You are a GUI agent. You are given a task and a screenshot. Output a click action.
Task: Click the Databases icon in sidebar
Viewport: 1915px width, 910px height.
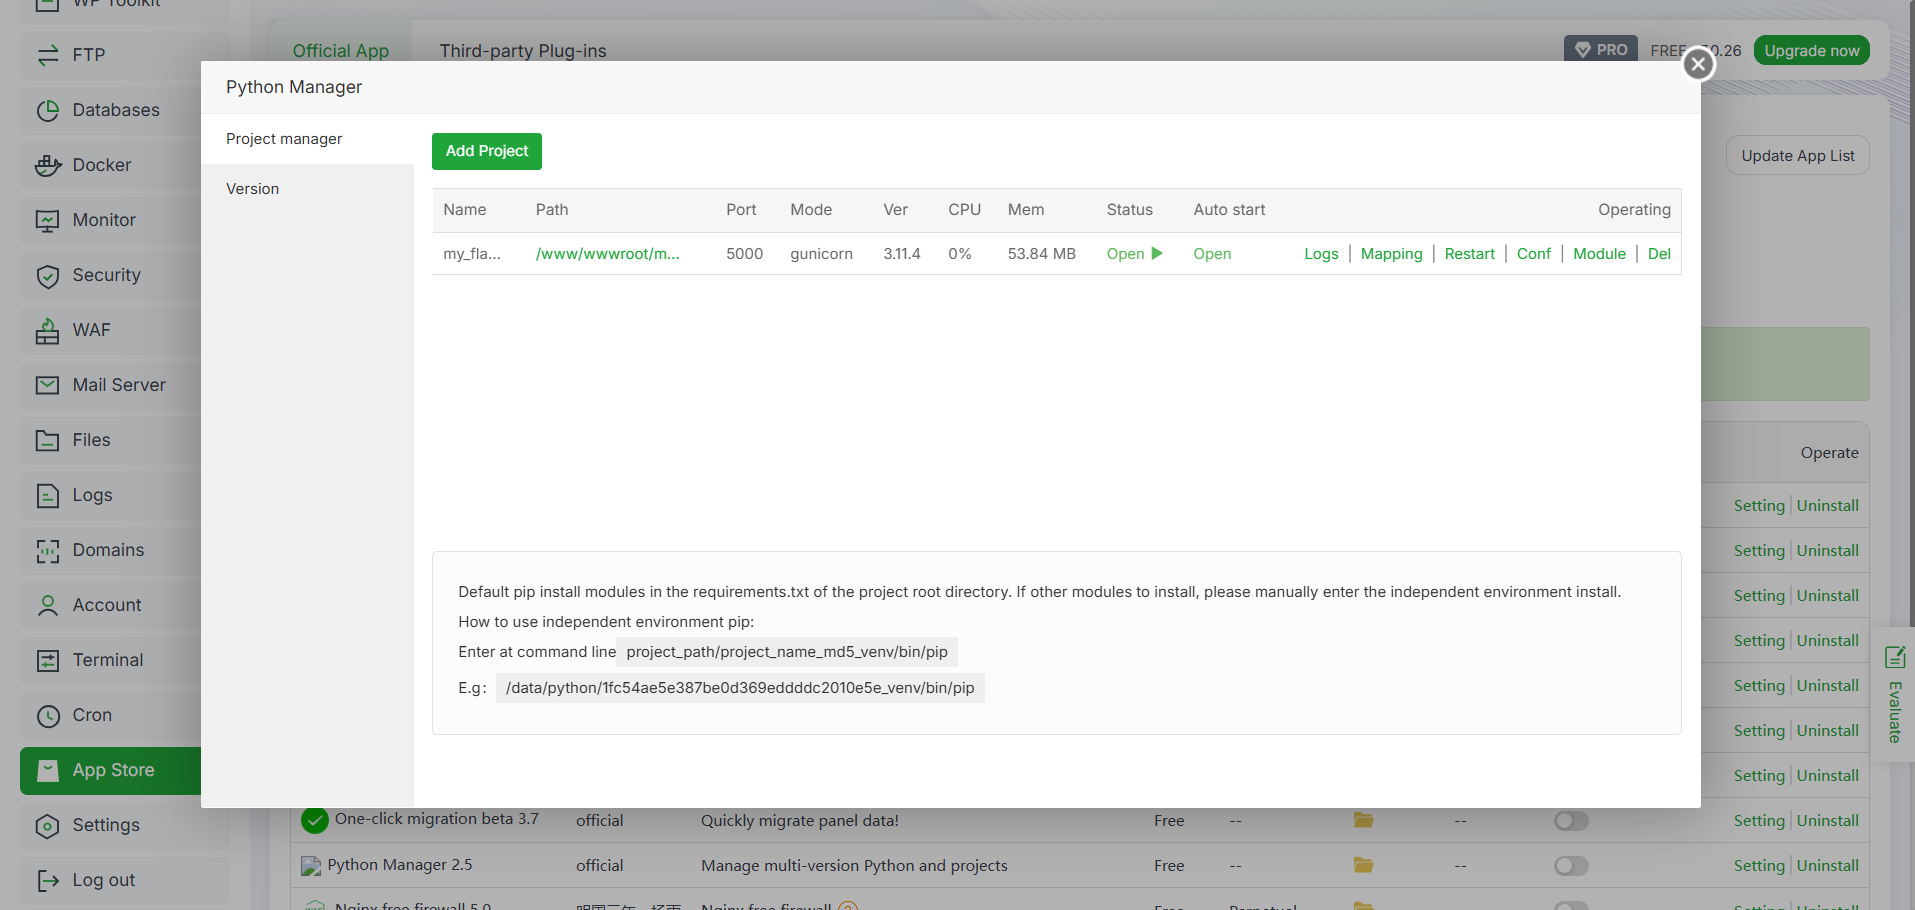pyautogui.click(x=48, y=111)
